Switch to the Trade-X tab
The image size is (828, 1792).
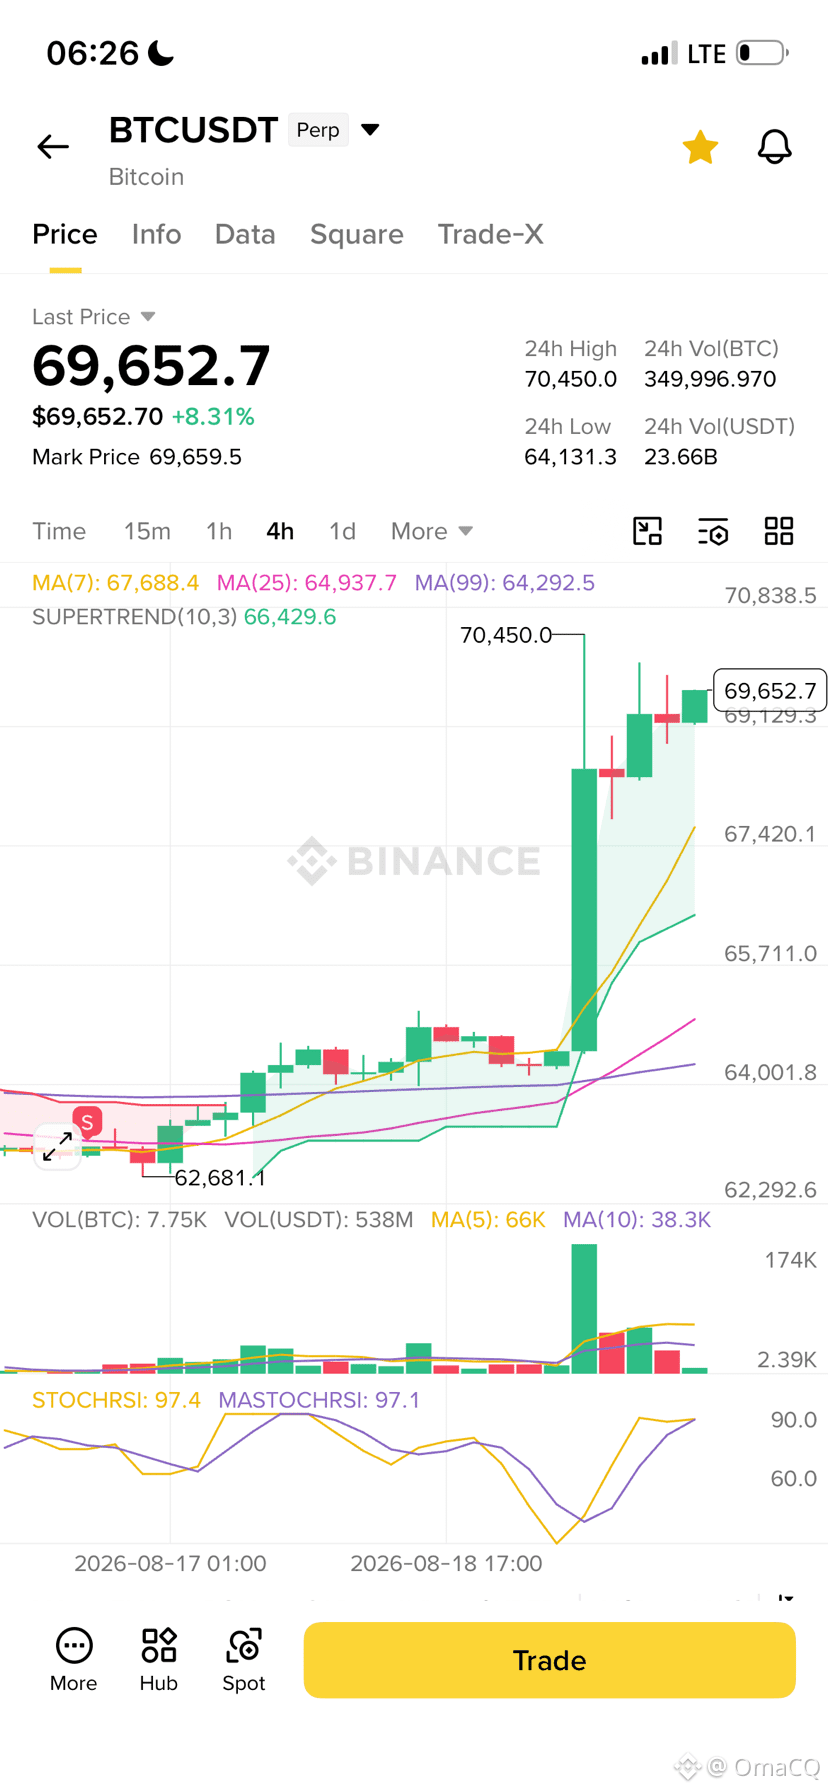pyautogui.click(x=491, y=234)
